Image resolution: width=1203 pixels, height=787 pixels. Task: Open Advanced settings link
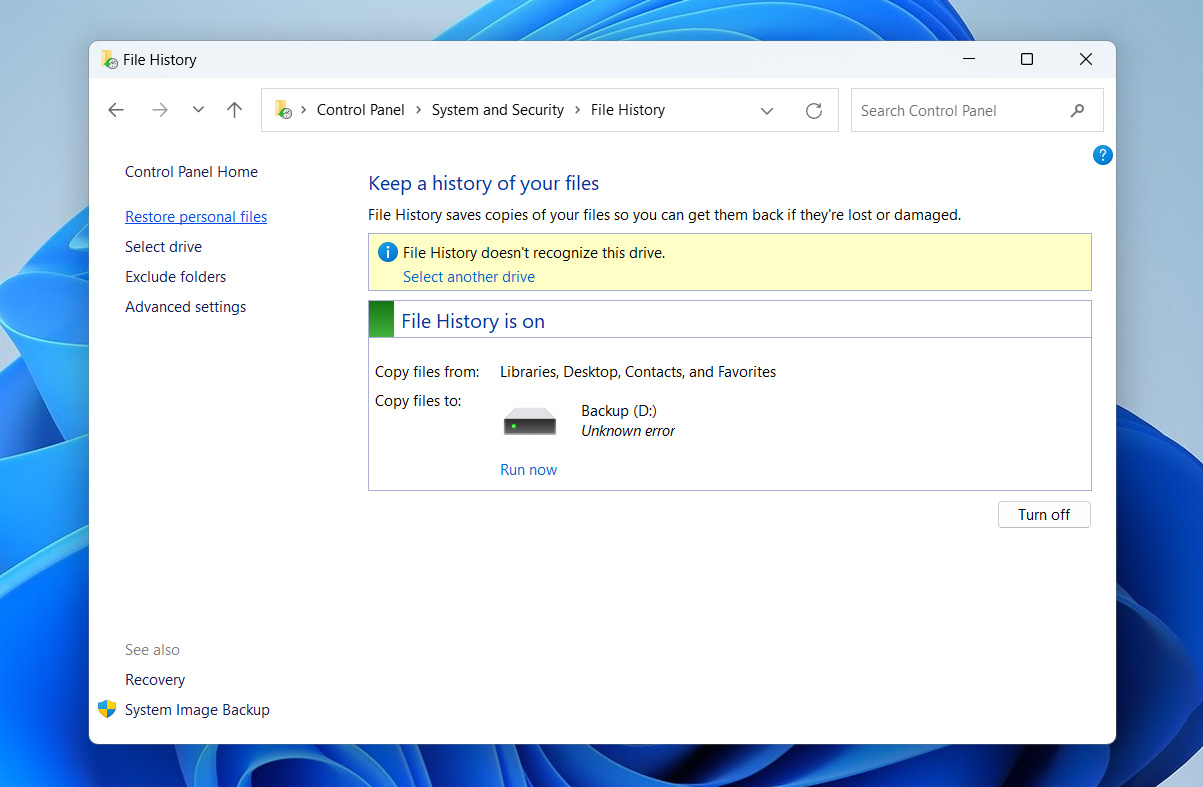(185, 307)
